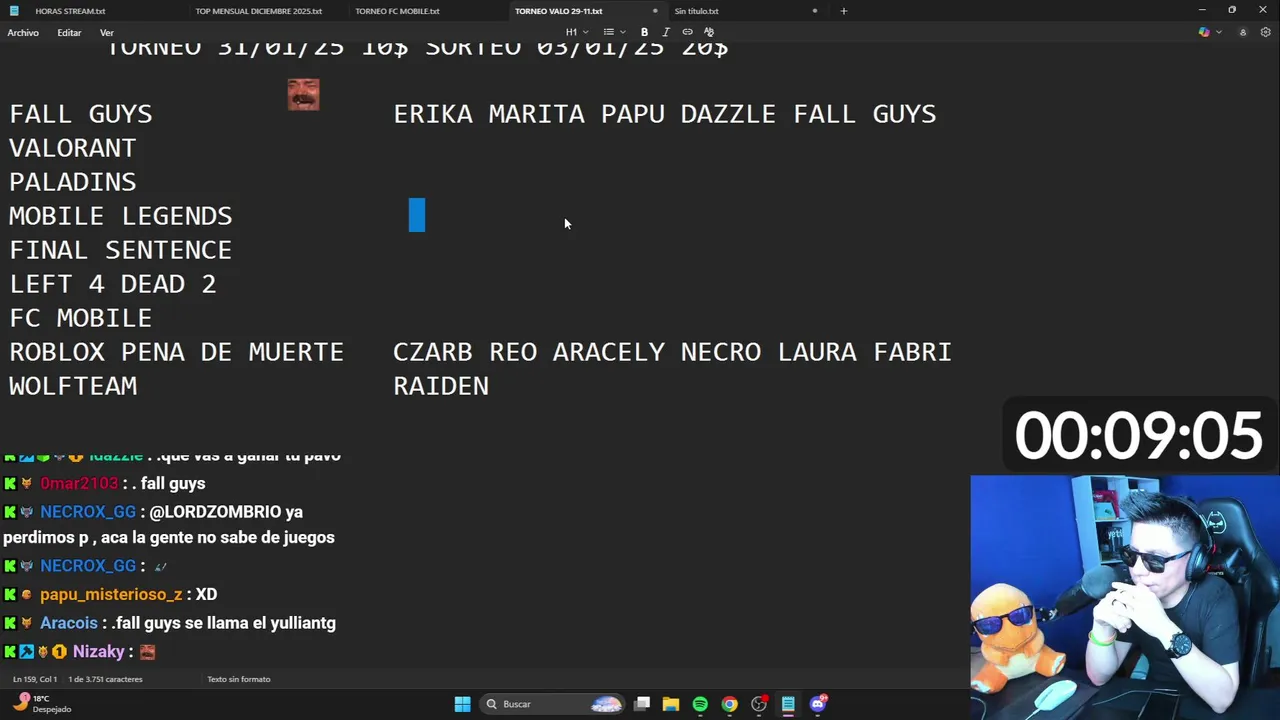Open the Ver menu
1280x720 pixels.
coord(107,32)
